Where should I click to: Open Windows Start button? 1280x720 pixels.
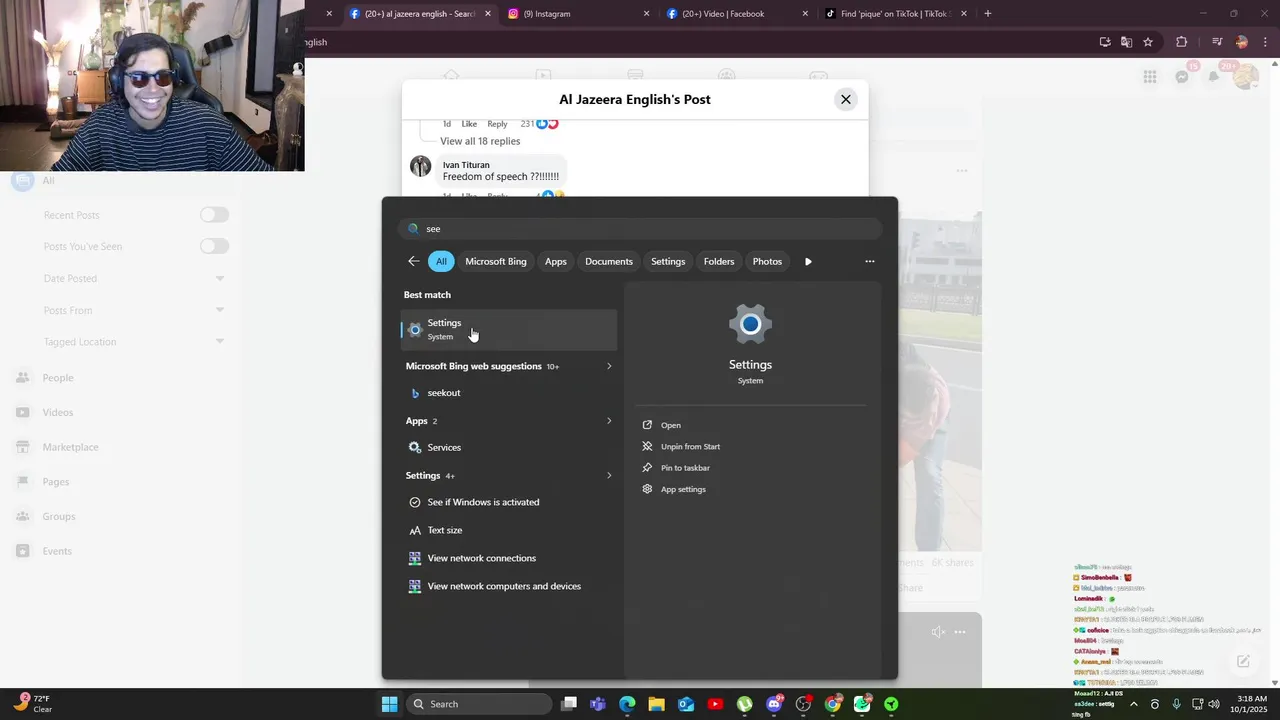[390, 704]
